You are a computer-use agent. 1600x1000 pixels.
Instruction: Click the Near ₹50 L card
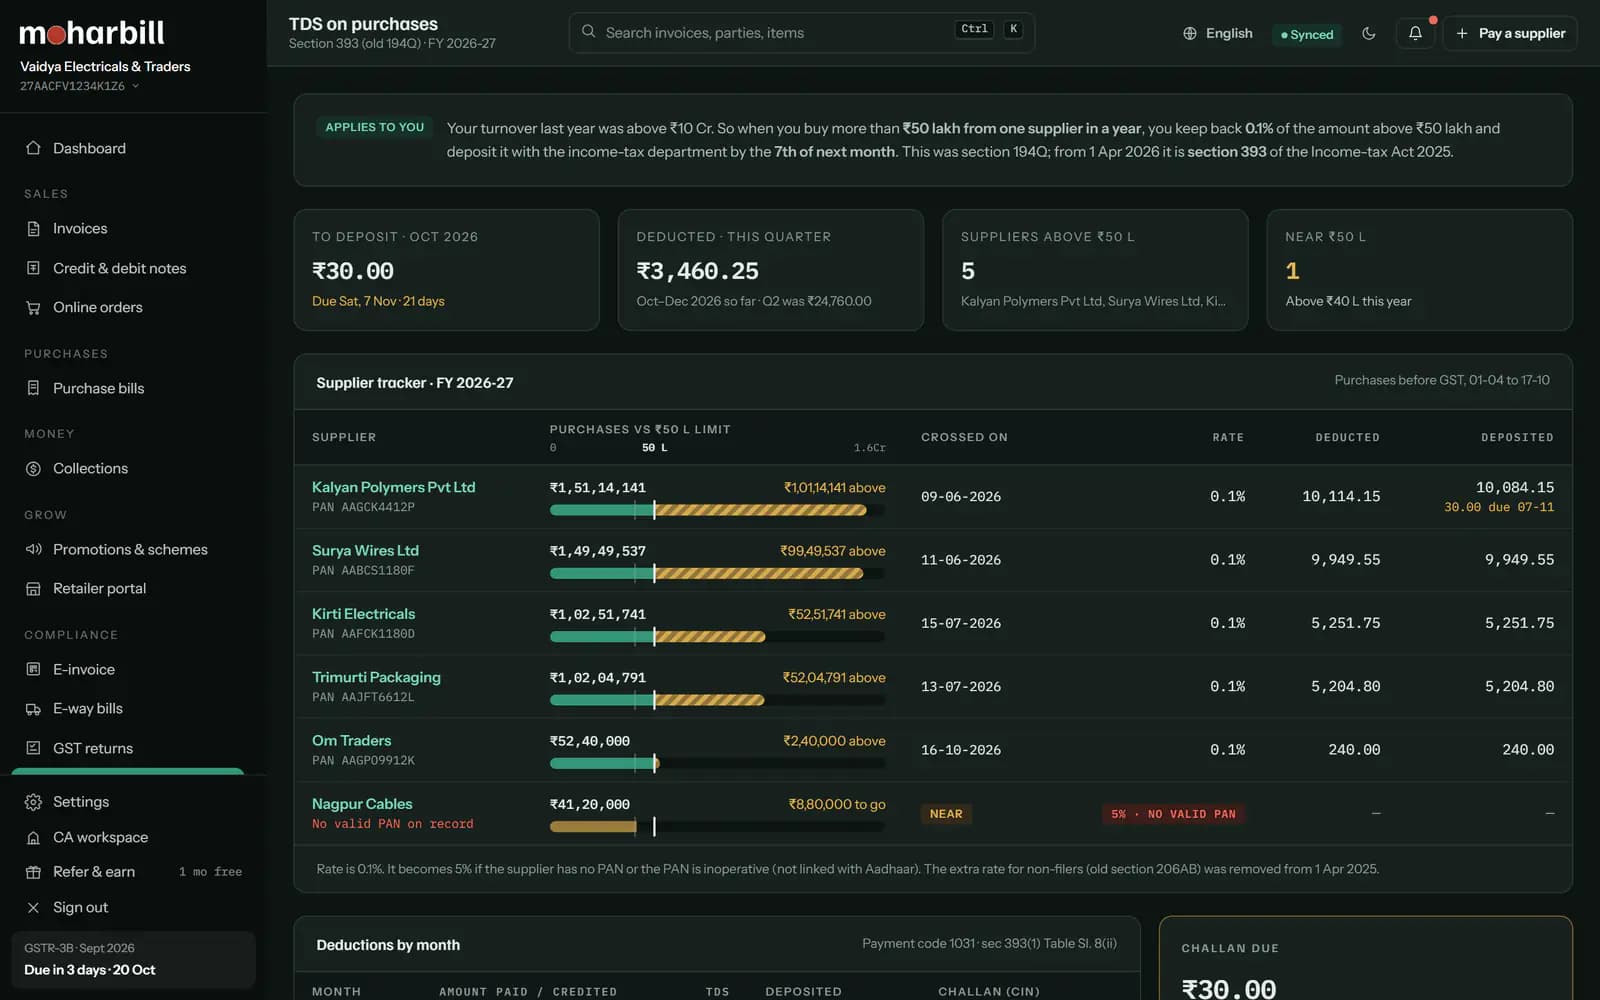[1419, 270]
